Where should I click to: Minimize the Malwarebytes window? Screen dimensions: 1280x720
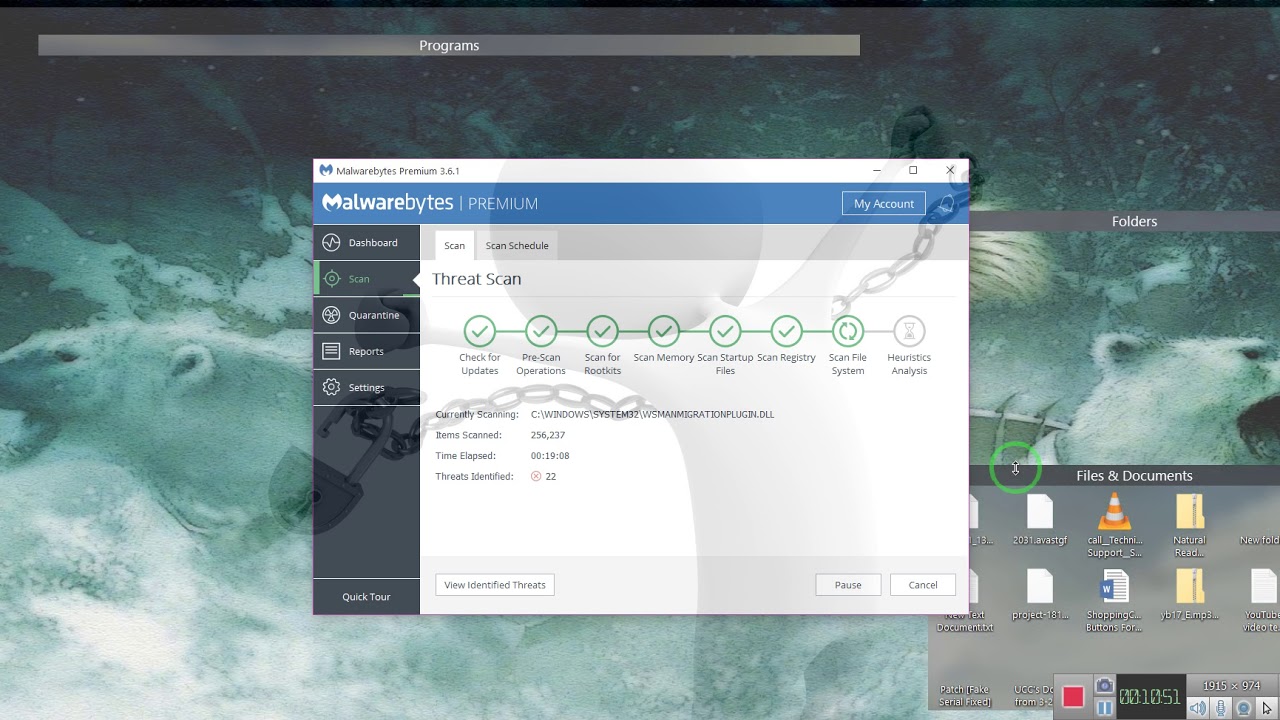point(877,171)
